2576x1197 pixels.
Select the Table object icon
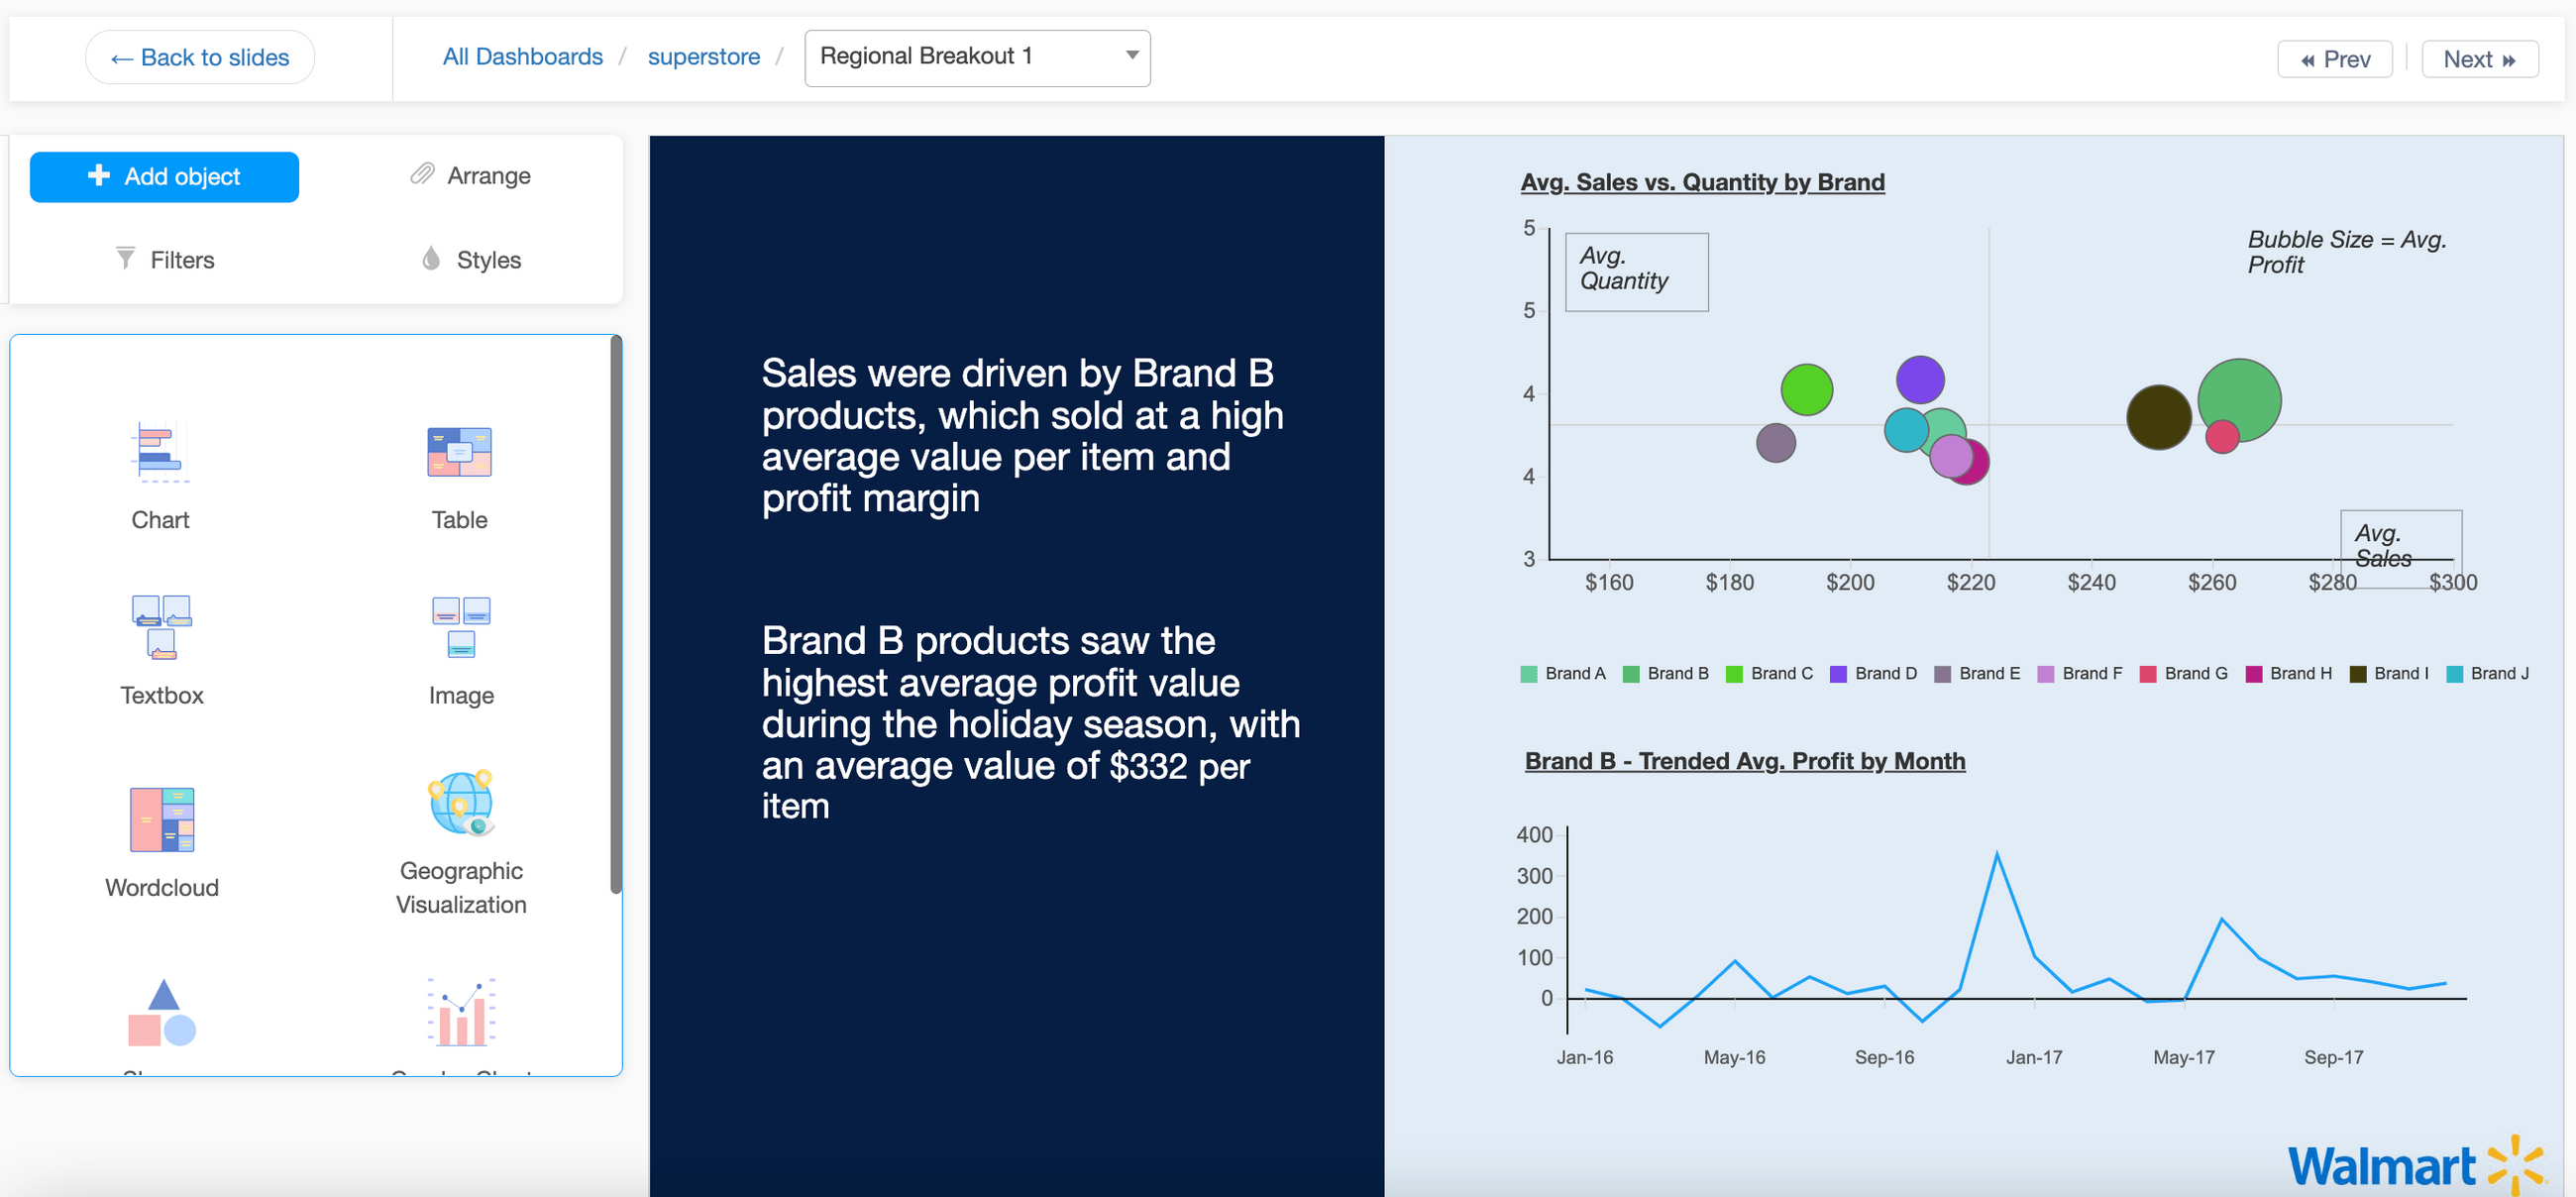click(459, 452)
